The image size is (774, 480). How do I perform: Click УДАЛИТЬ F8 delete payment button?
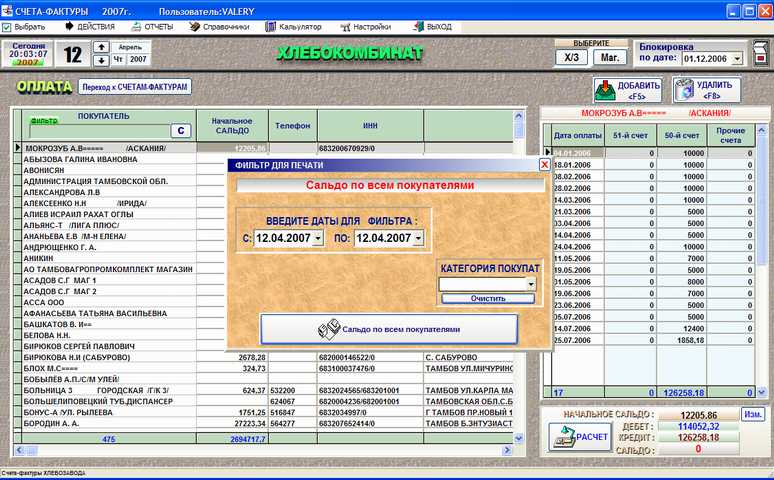(706, 90)
